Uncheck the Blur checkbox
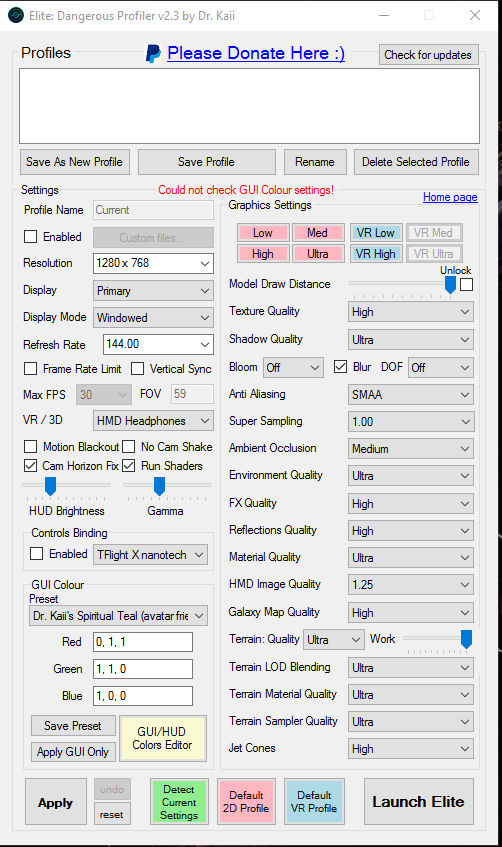 pyautogui.click(x=340, y=367)
